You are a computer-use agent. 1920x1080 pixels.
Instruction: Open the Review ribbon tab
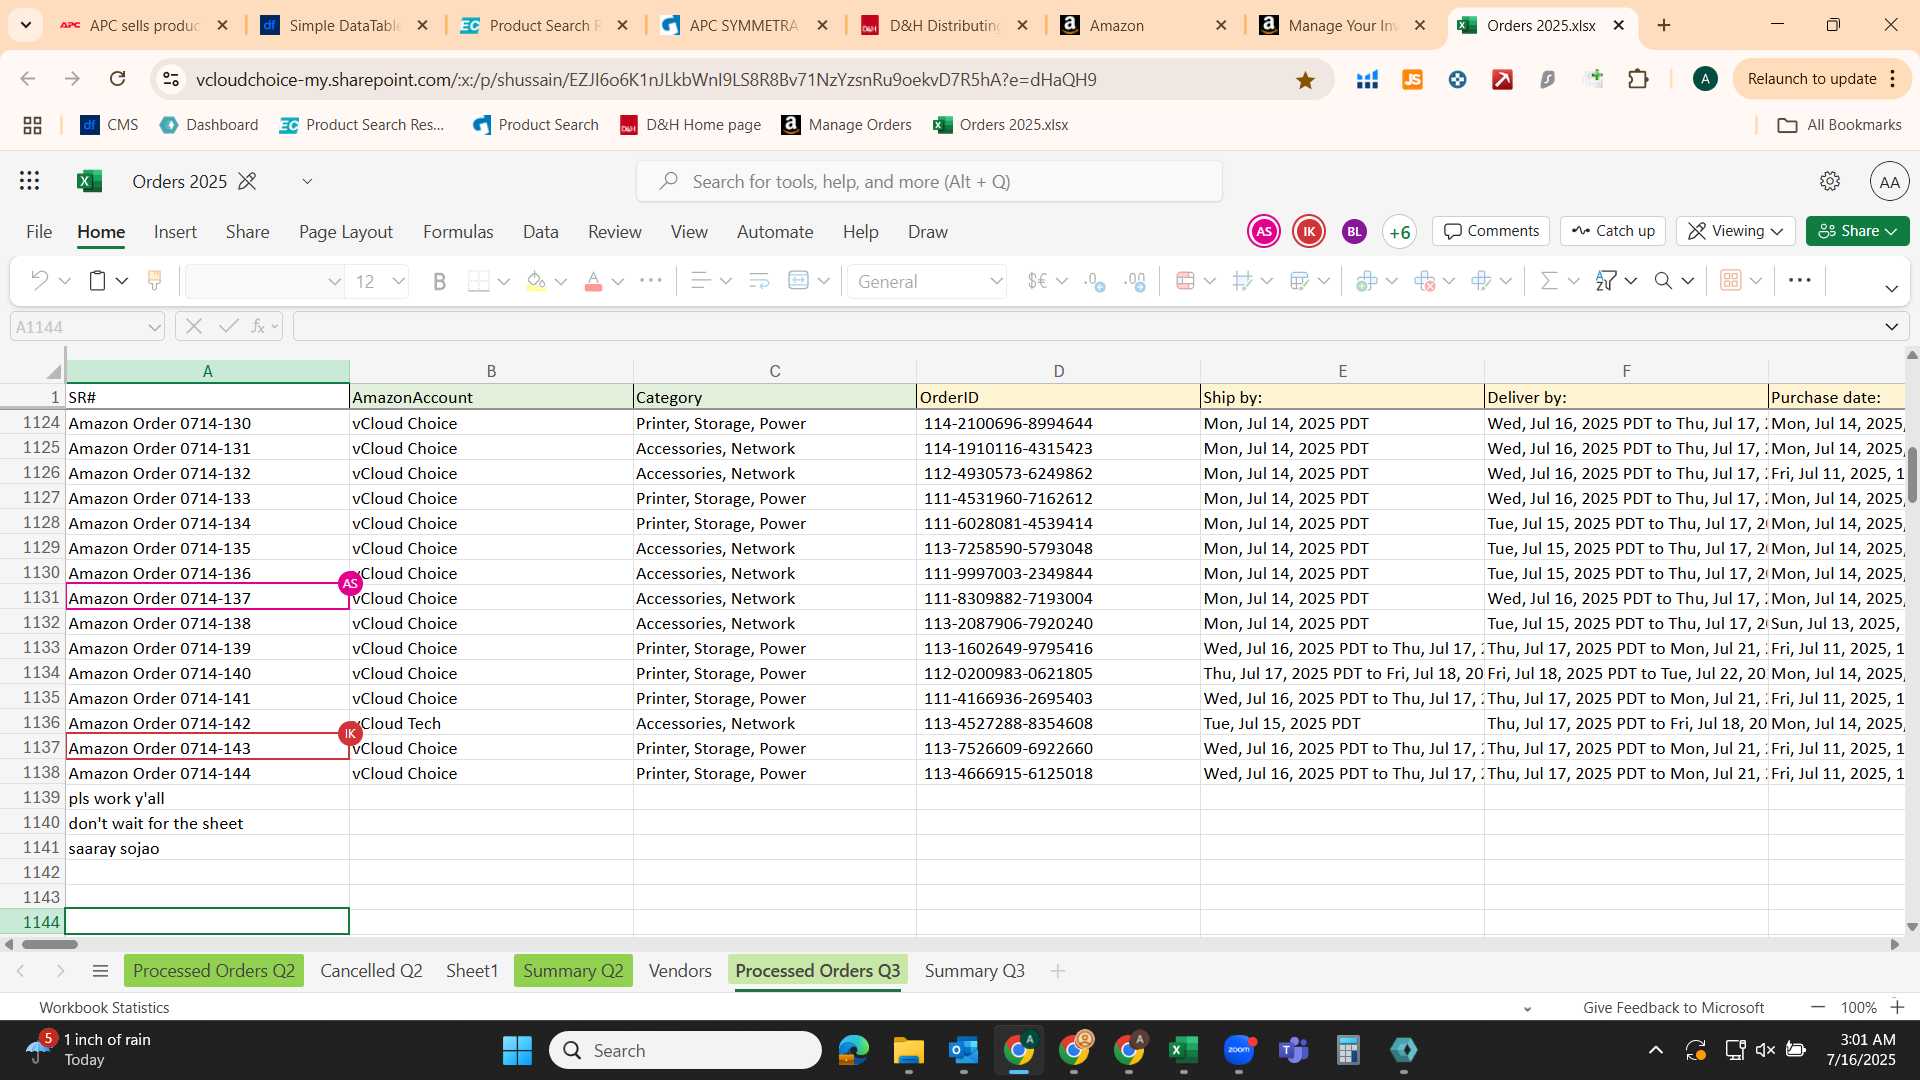614,231
